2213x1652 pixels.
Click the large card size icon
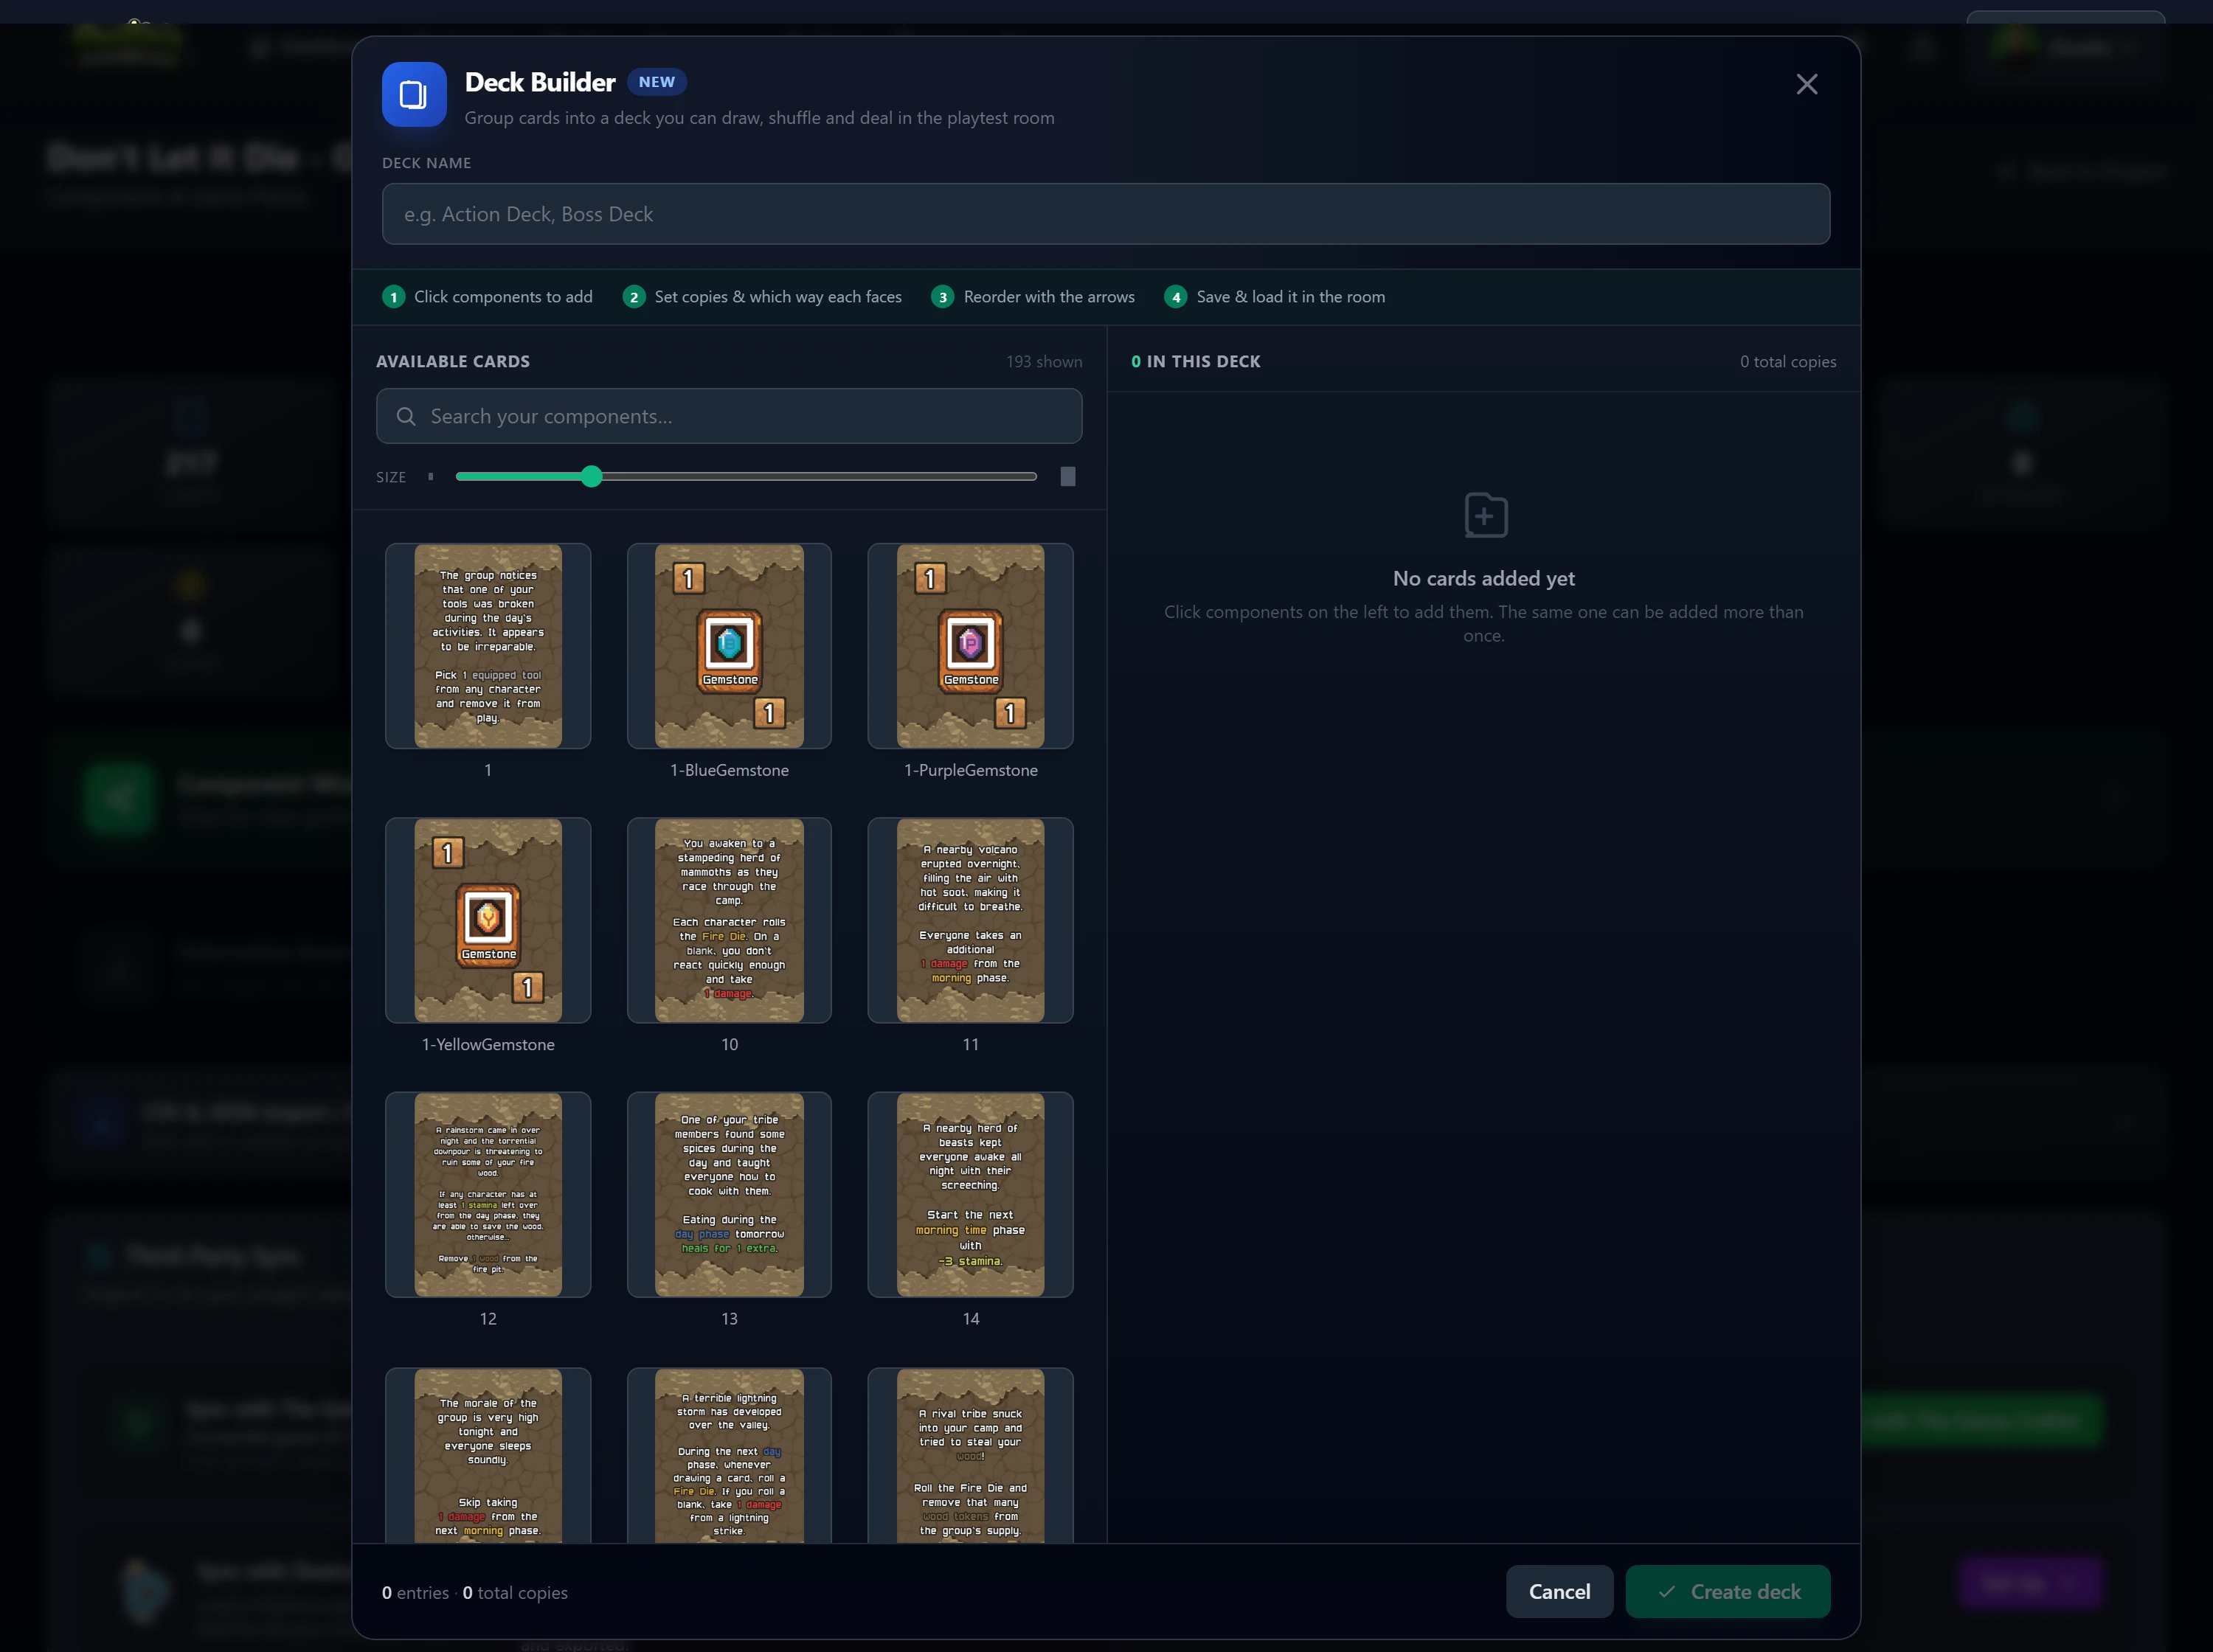[x=1068, y=476]
